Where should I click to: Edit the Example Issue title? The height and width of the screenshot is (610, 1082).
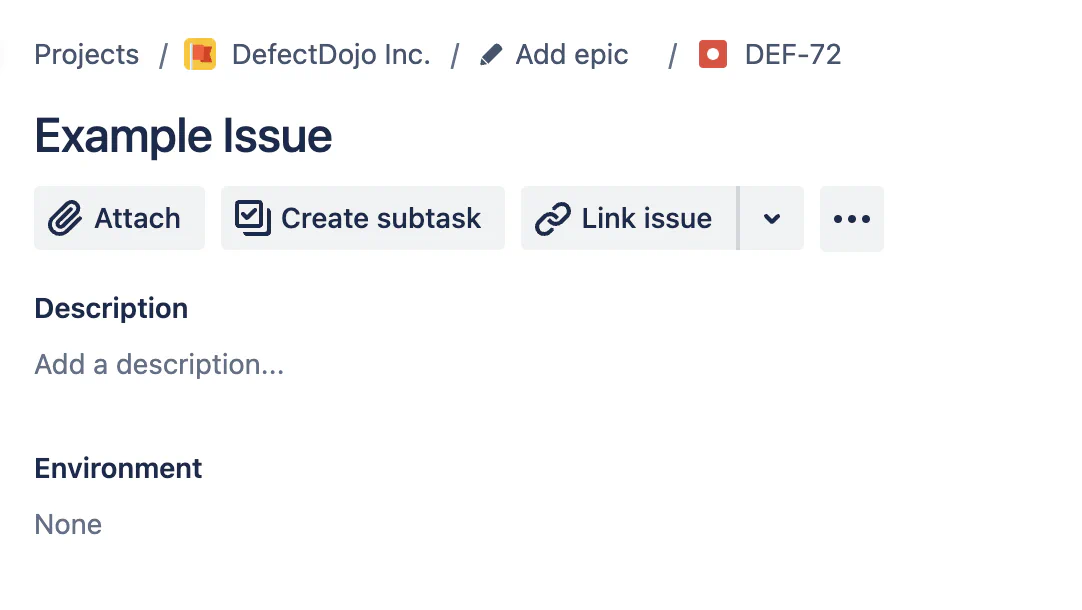coord(183,136)
